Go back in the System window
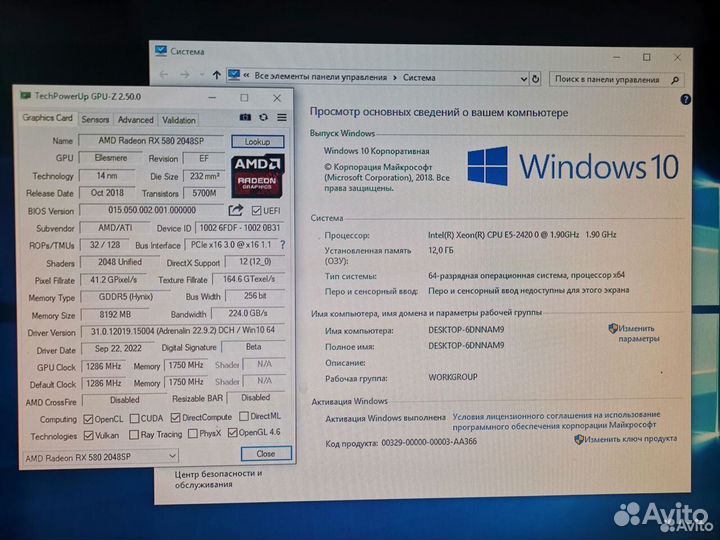720x540 pixels. (x=164, y=74)
